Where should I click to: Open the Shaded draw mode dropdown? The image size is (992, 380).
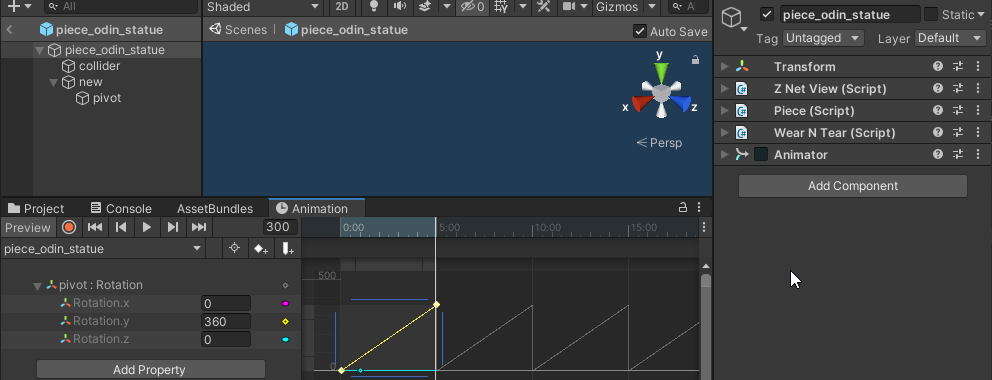click(x=263, y=6)
